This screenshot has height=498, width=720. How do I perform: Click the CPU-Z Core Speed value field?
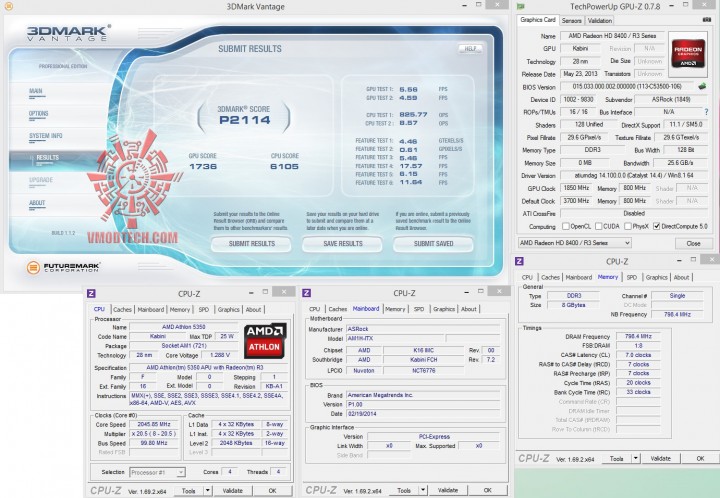tap(154, 425)
